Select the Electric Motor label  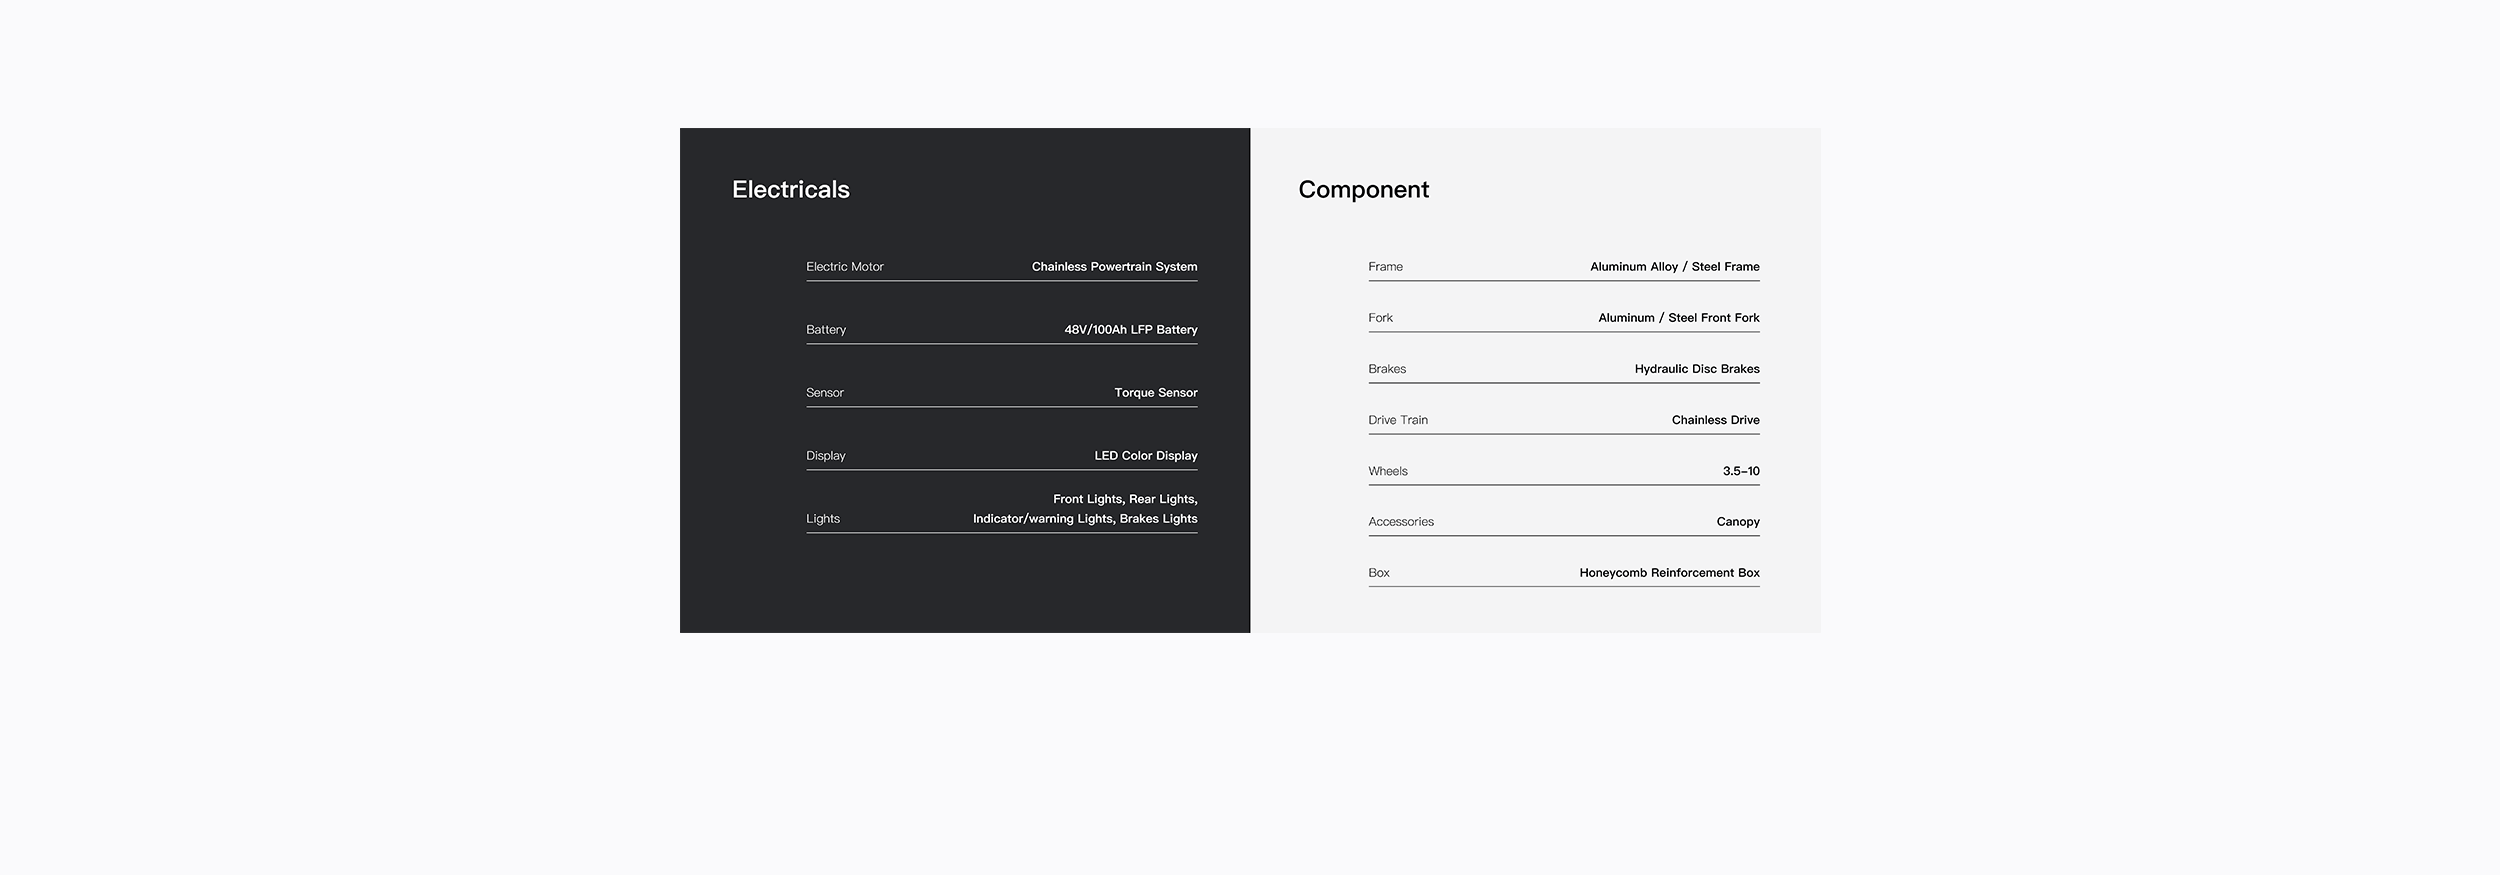pos(845,267)
